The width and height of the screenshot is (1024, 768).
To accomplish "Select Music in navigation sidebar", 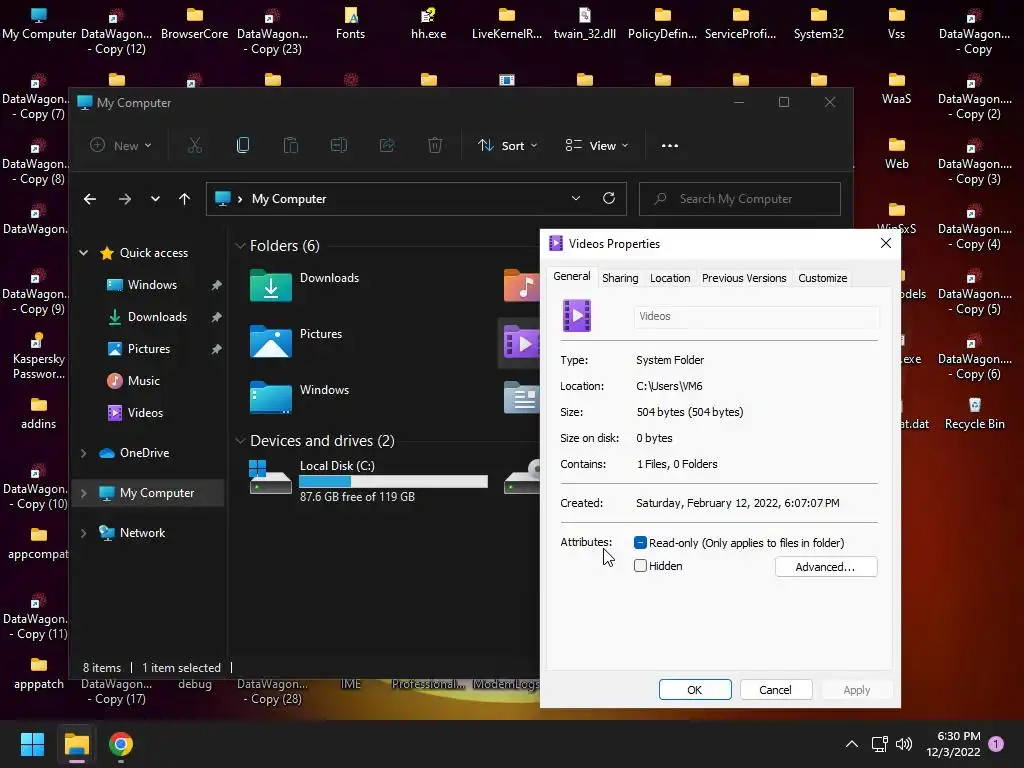I will [143, 381].
